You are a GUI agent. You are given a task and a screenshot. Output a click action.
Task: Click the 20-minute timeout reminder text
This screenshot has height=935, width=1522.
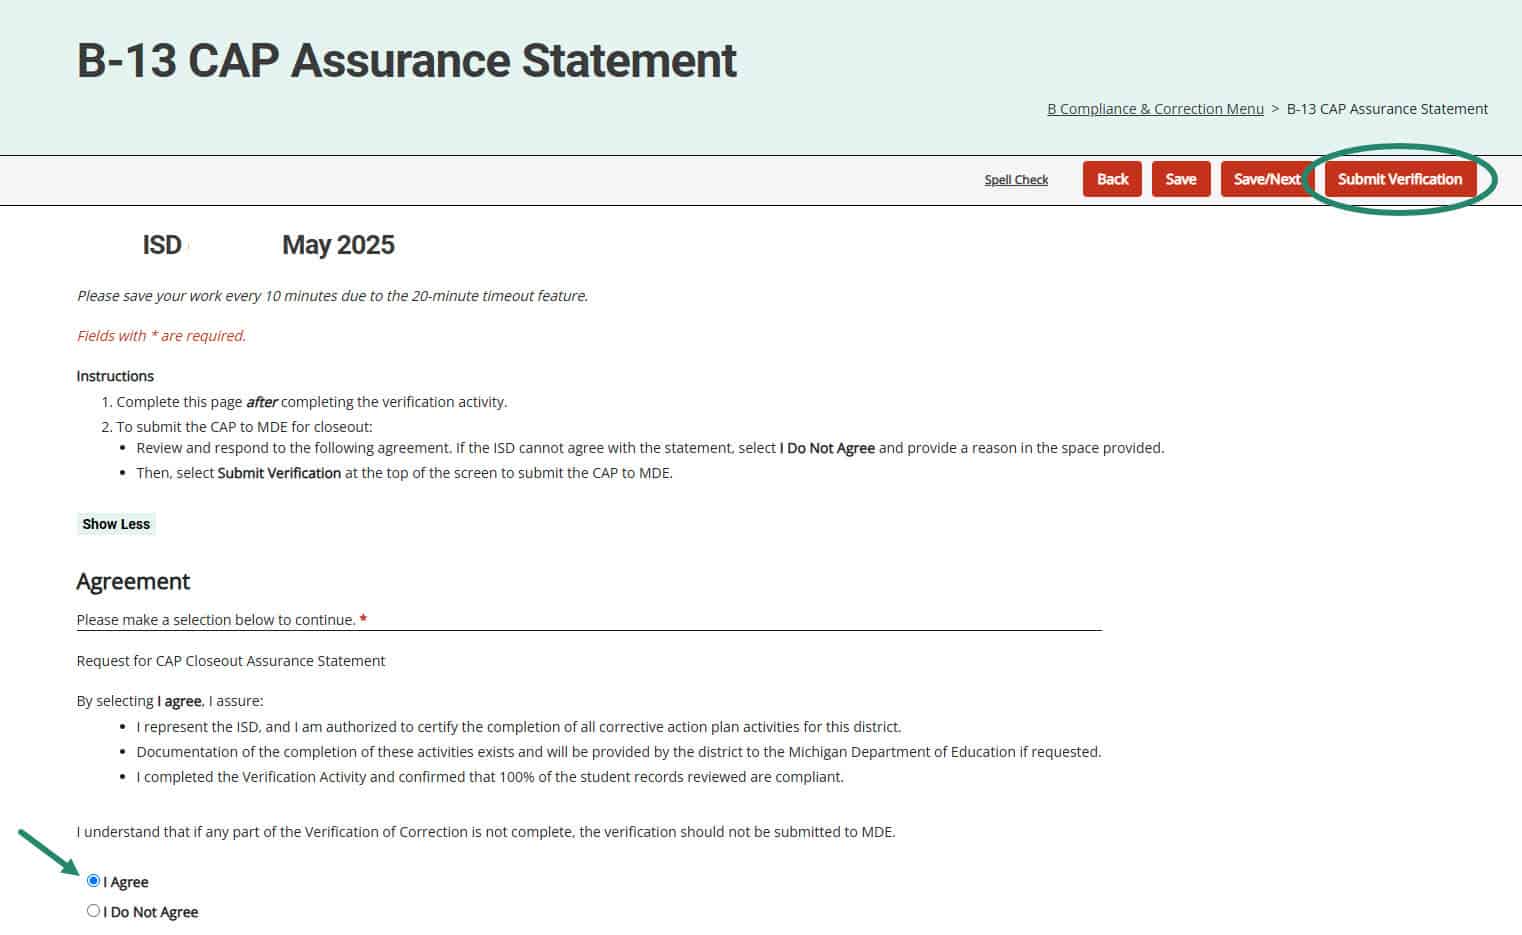tap(332, 296)
